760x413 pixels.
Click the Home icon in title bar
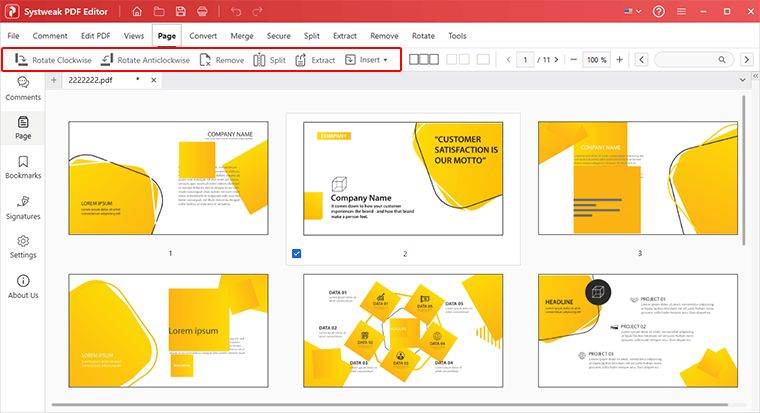(137, 11)
